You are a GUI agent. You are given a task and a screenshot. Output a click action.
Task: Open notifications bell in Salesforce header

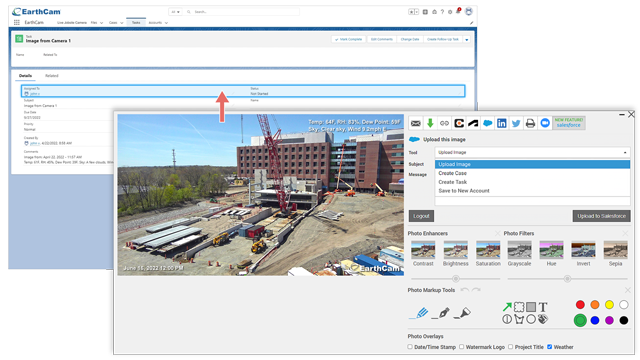(458, 11)
